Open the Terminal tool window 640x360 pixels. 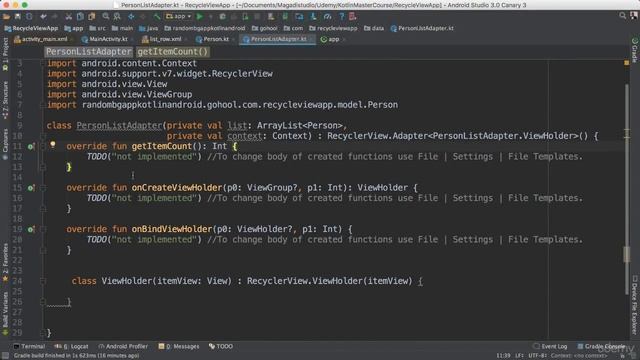point(29,347)
